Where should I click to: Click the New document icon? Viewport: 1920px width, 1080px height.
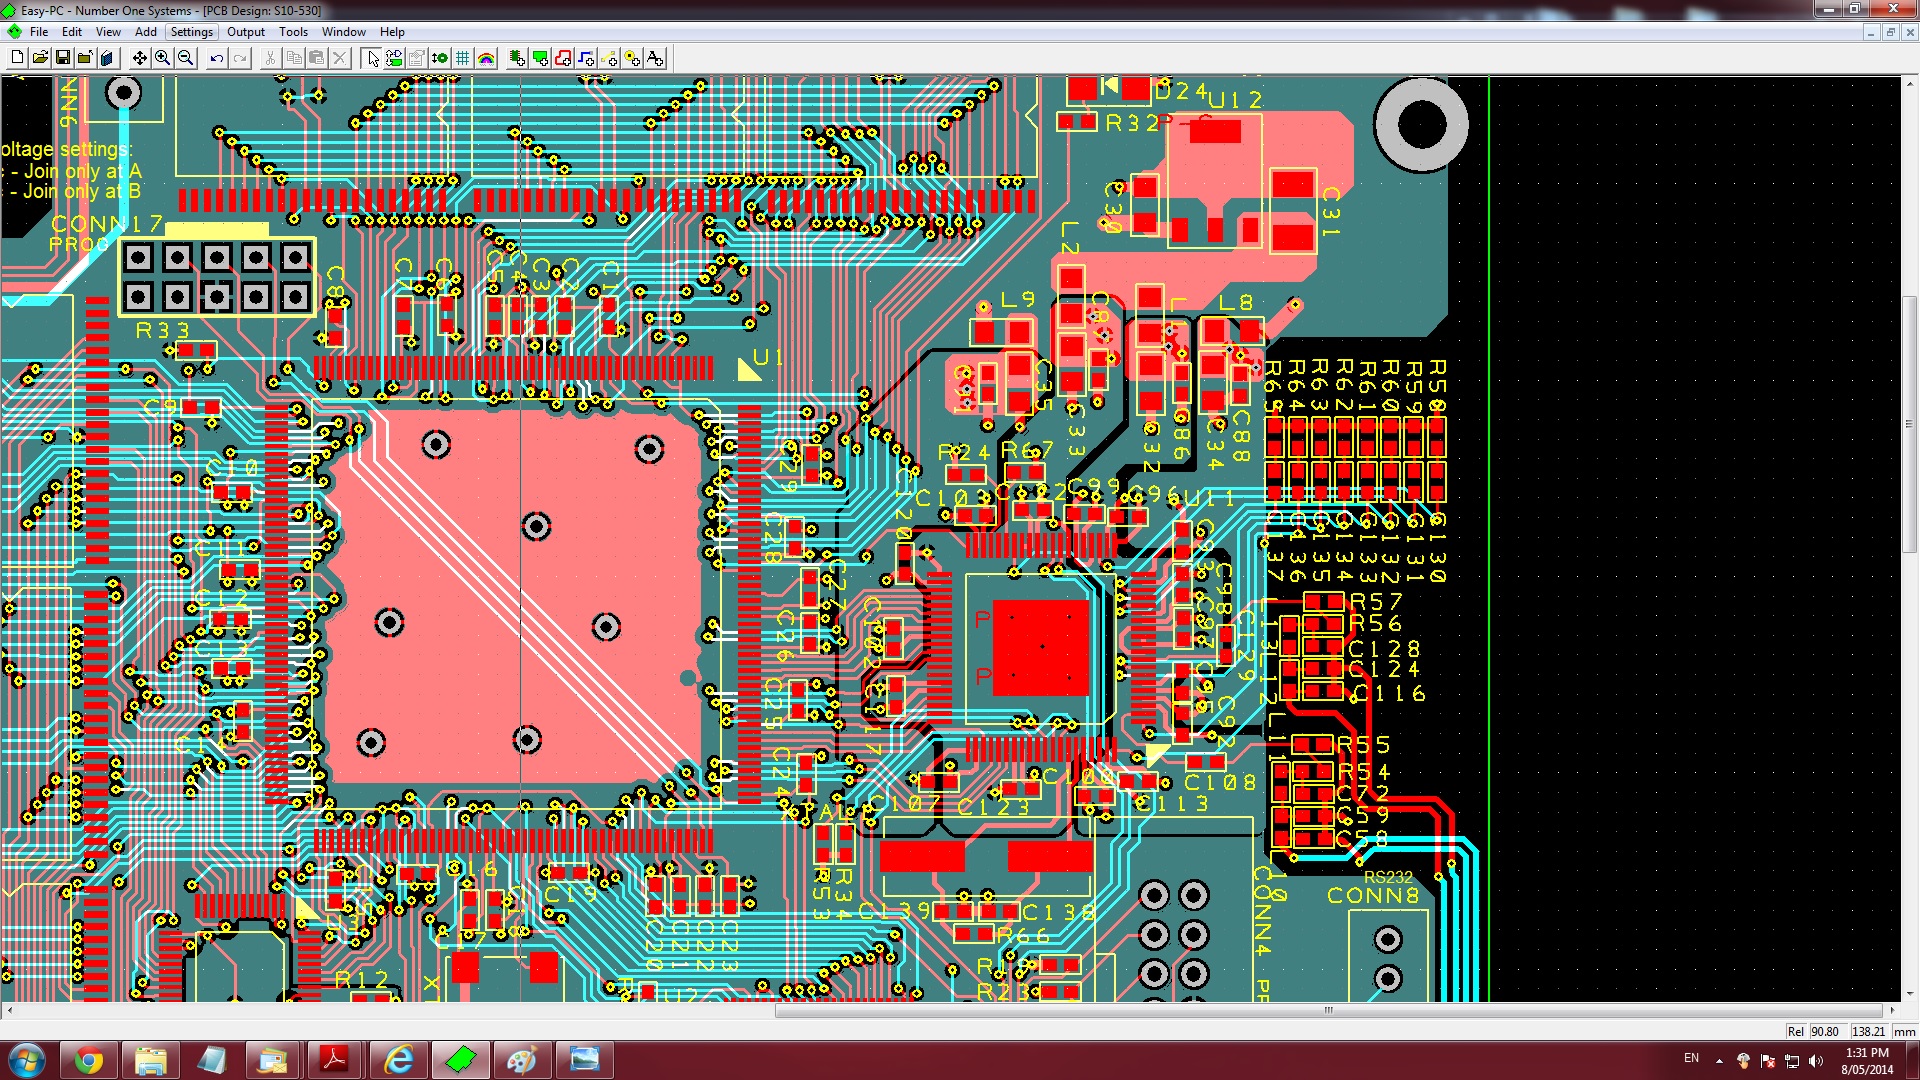coord(17,58)
